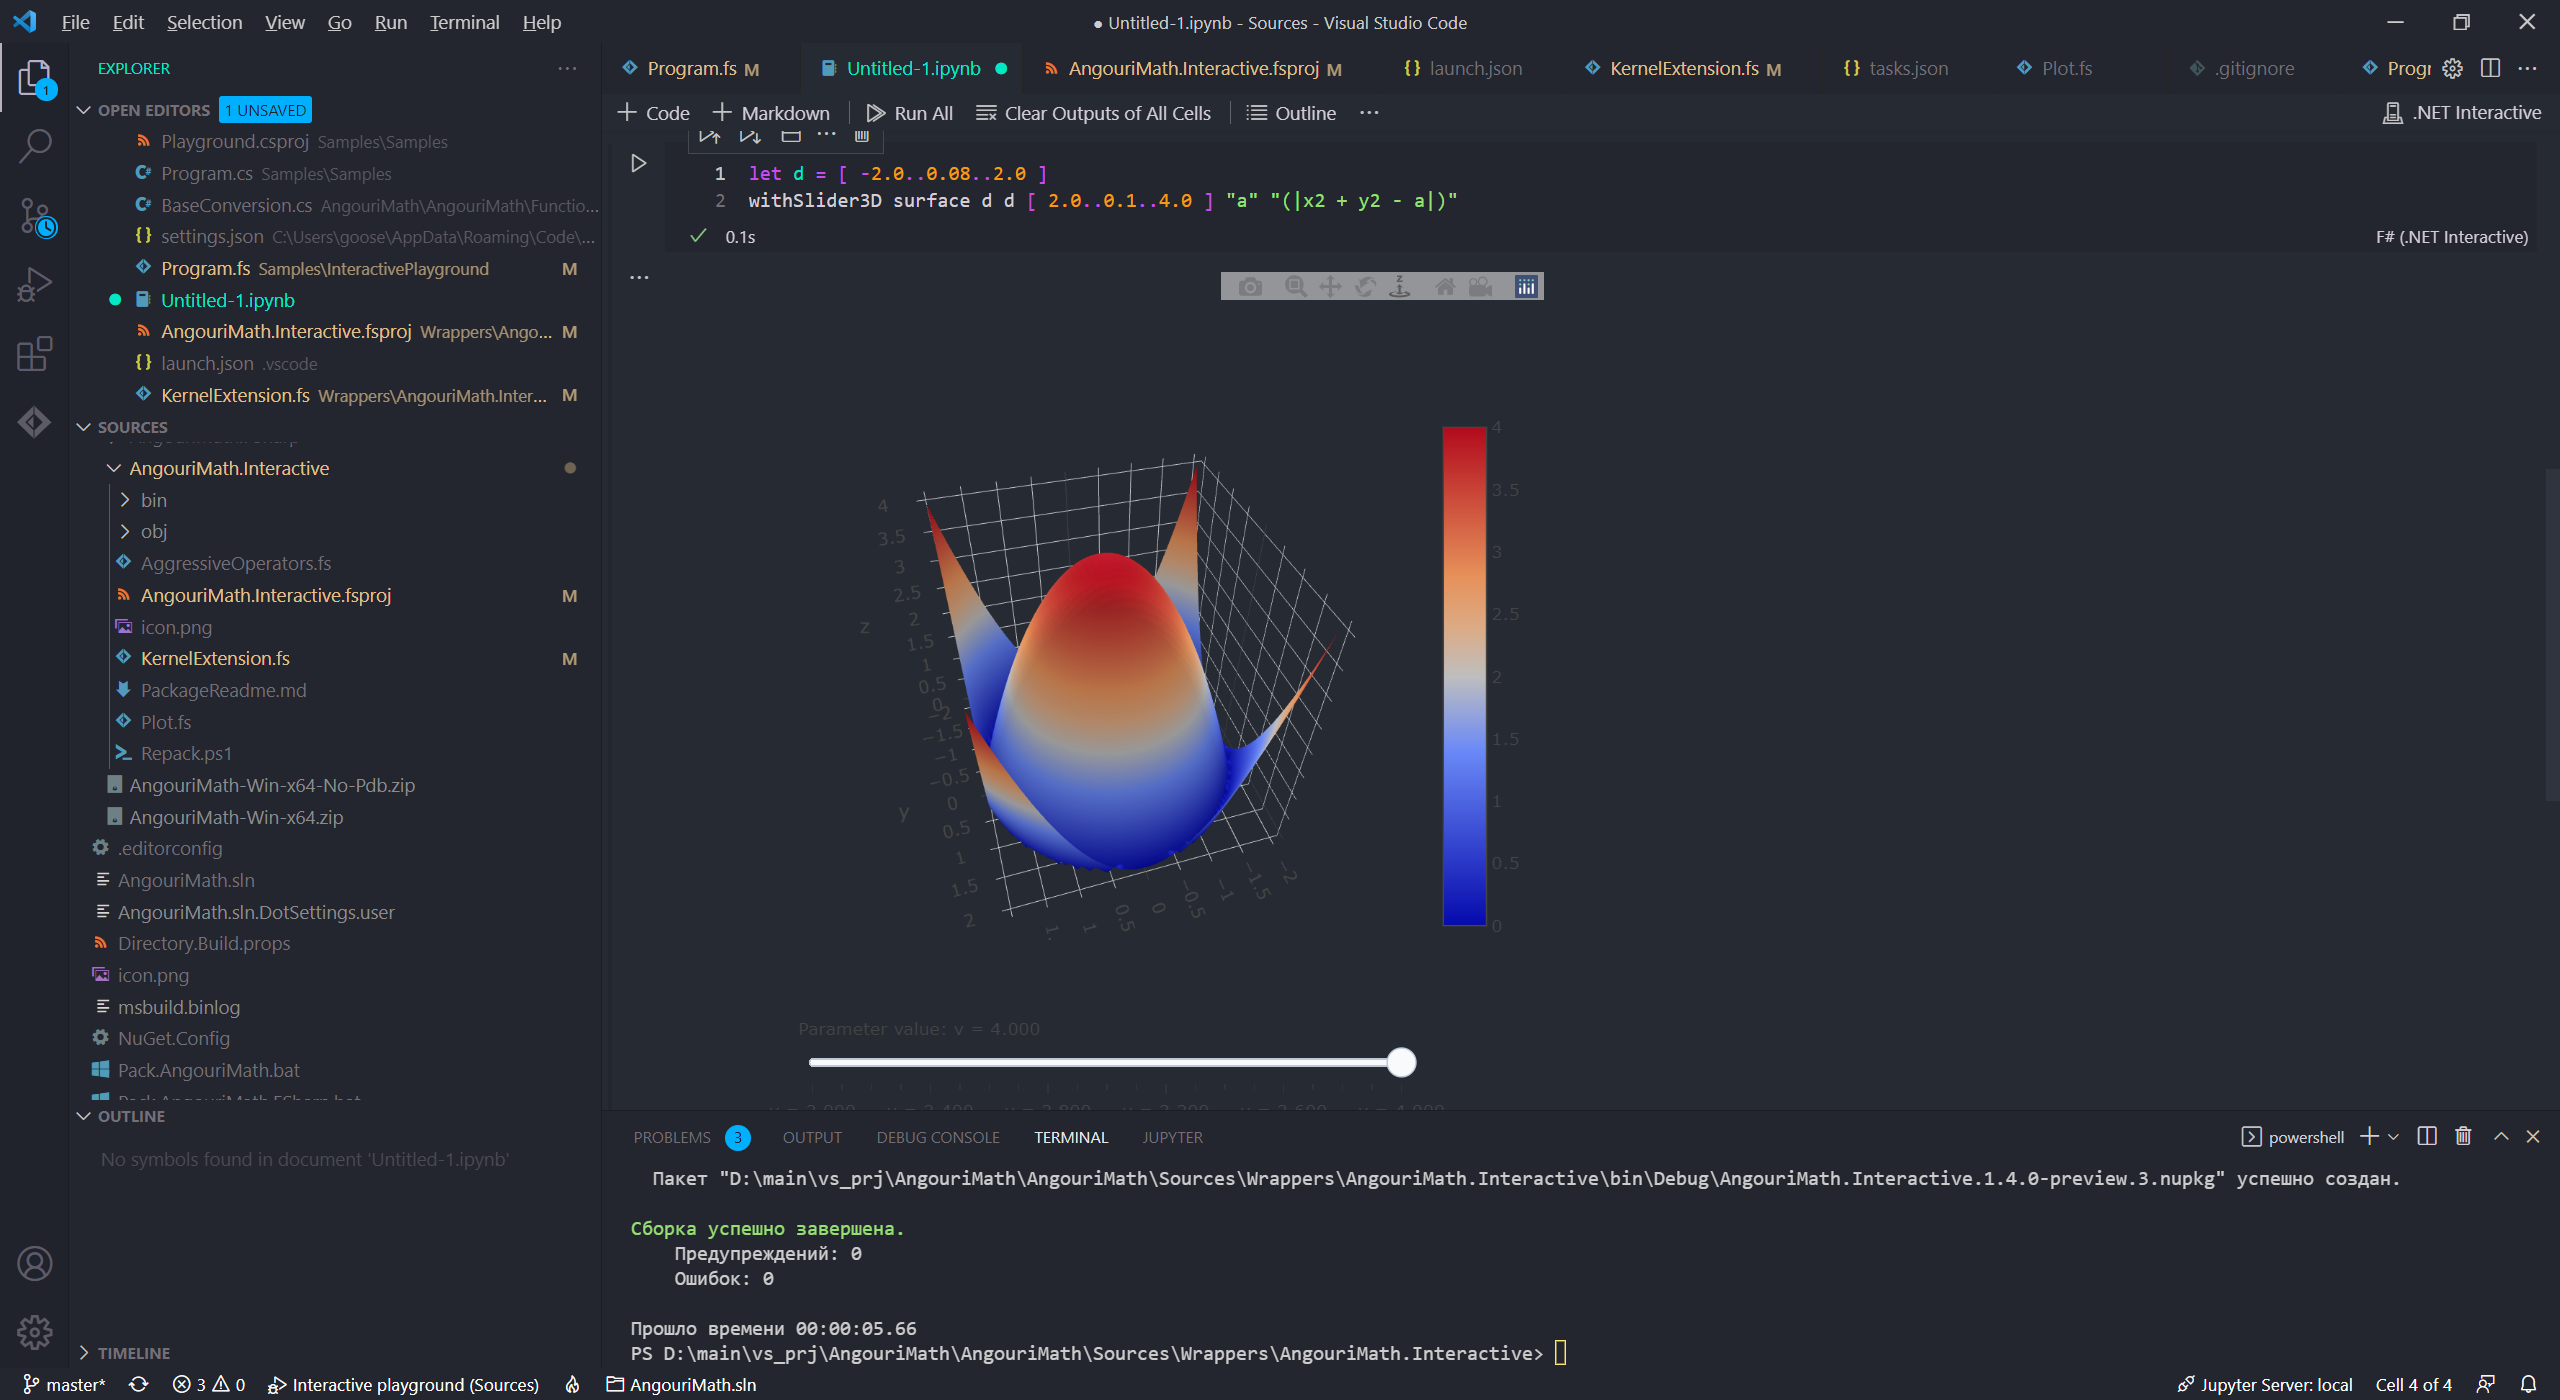
Task: Click the parameter slider handle
Action: coord(1402,1062)
